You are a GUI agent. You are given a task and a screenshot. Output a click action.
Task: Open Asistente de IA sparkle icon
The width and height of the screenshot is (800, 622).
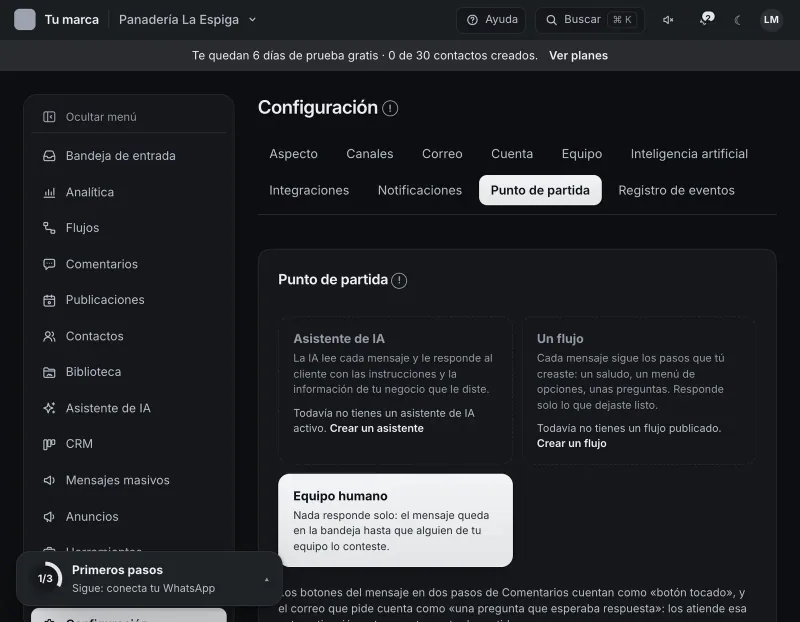click(x=49, y=408)
